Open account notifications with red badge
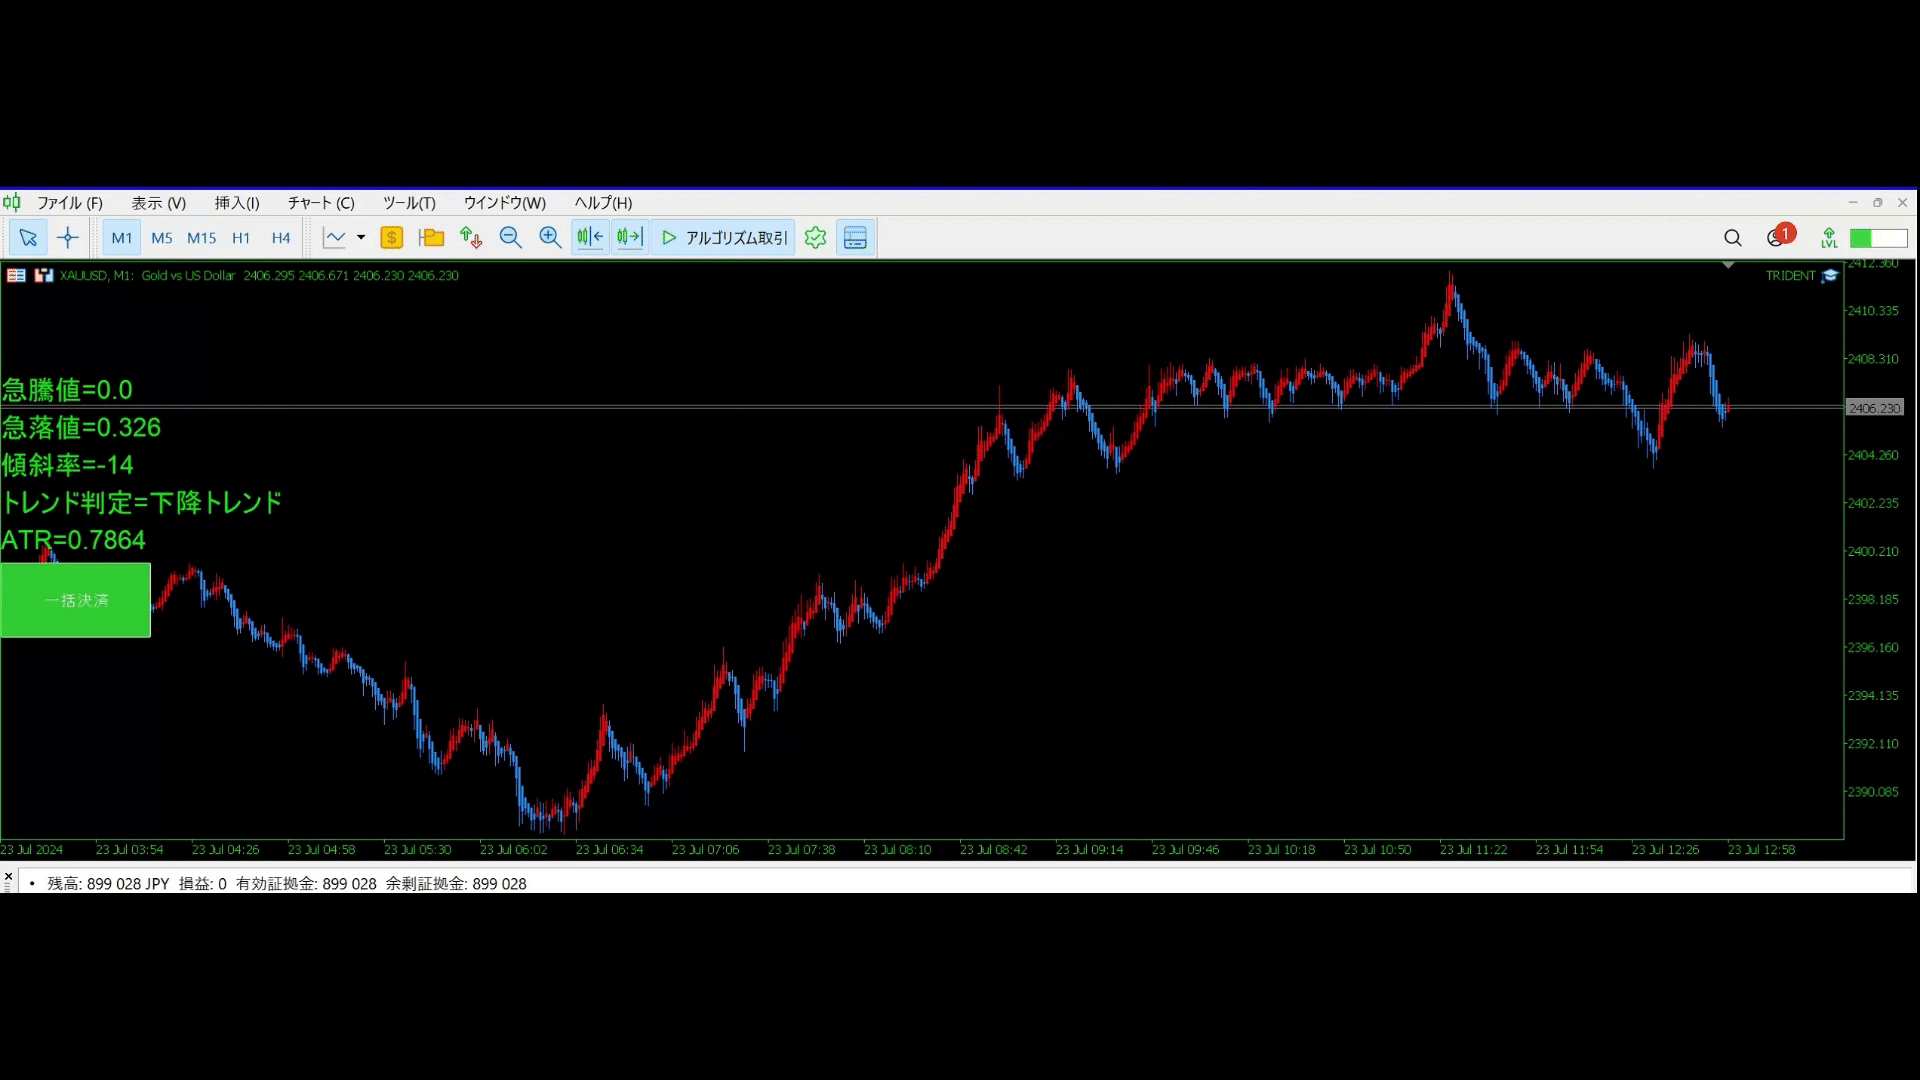The image size is (1920, 1080). coord(1778,237)
